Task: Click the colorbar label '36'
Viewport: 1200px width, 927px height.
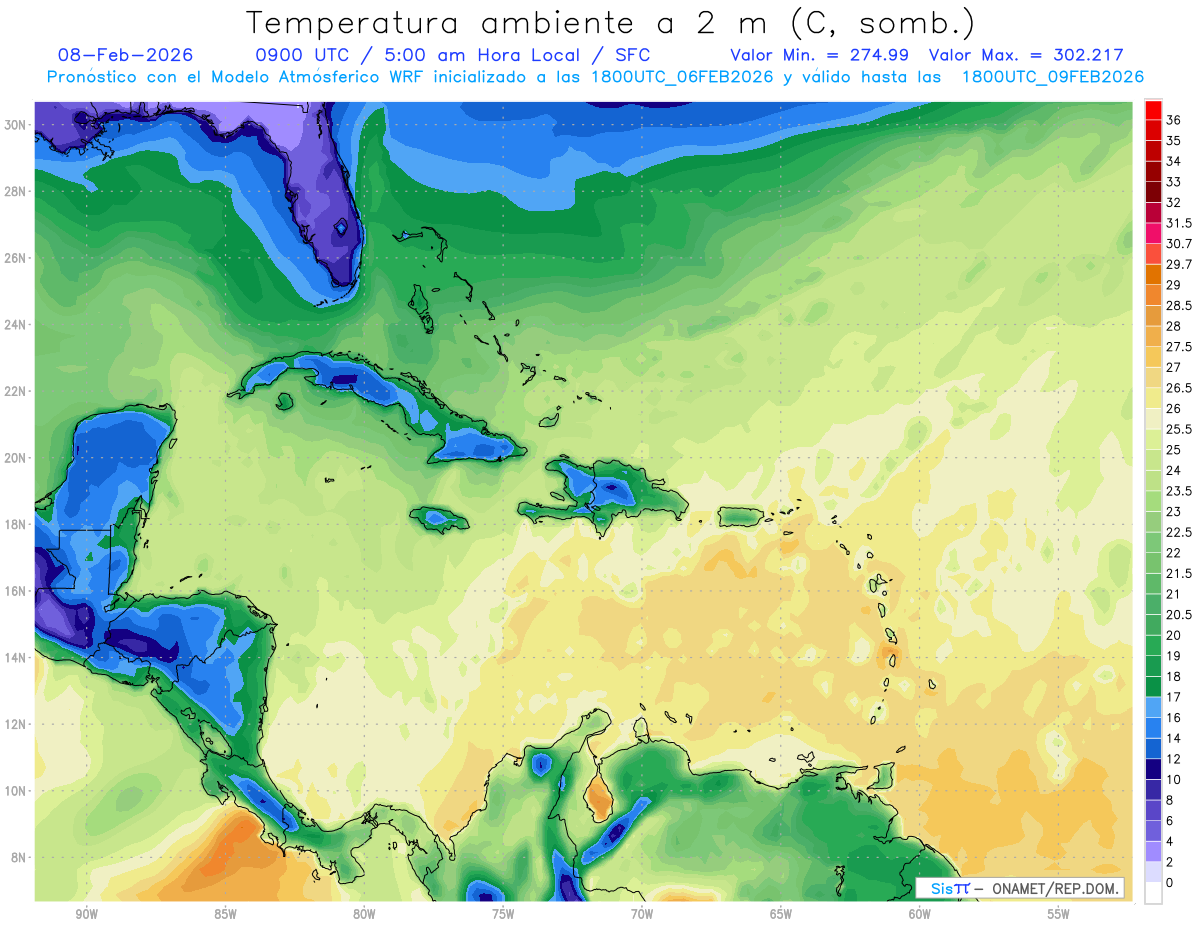Action: (x=1174, y=120)
